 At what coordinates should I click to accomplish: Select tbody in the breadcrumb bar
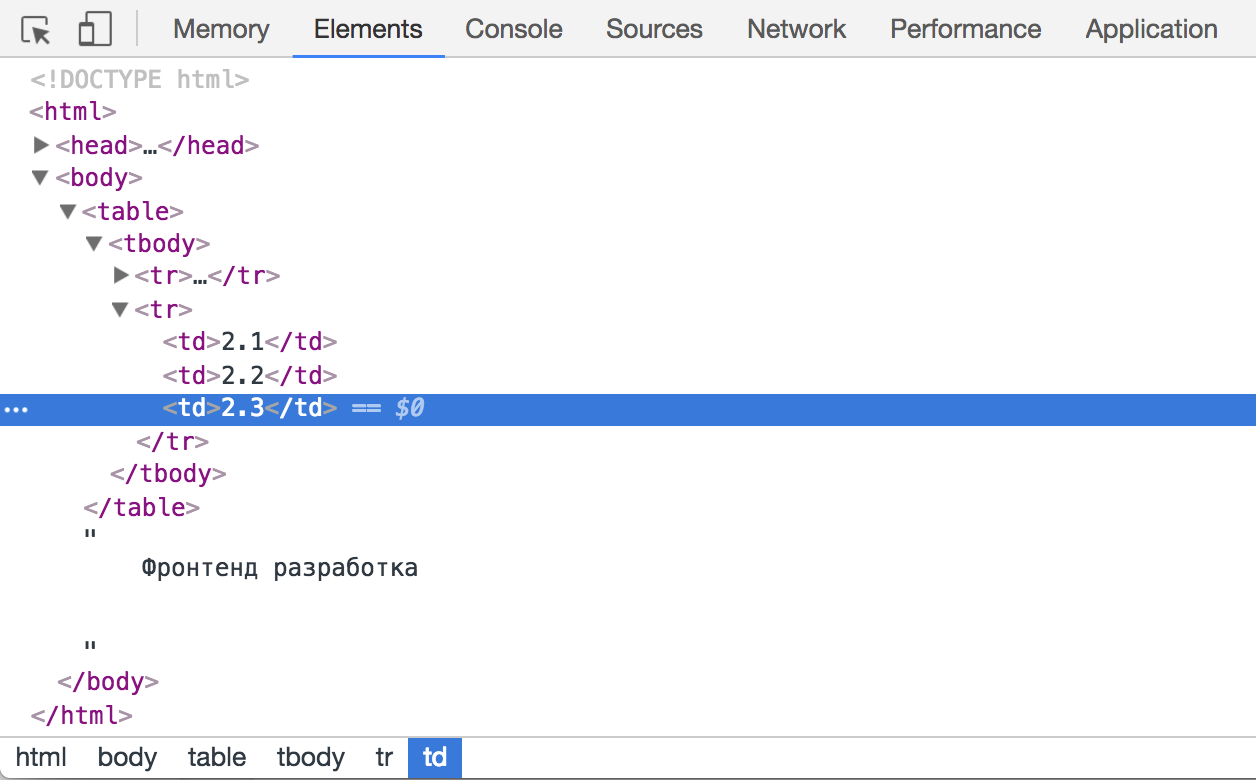pyautogui.click(x=310, y=758)
